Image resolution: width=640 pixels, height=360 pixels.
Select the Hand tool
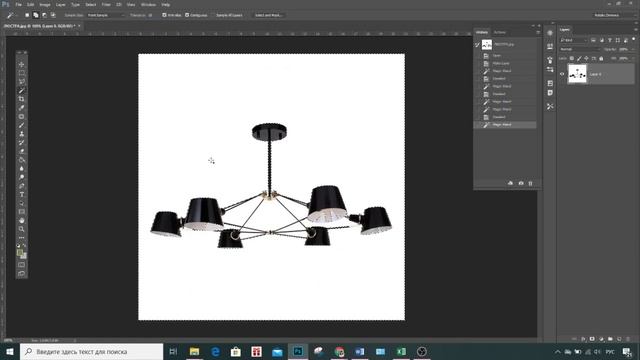(x=22, y=220)
